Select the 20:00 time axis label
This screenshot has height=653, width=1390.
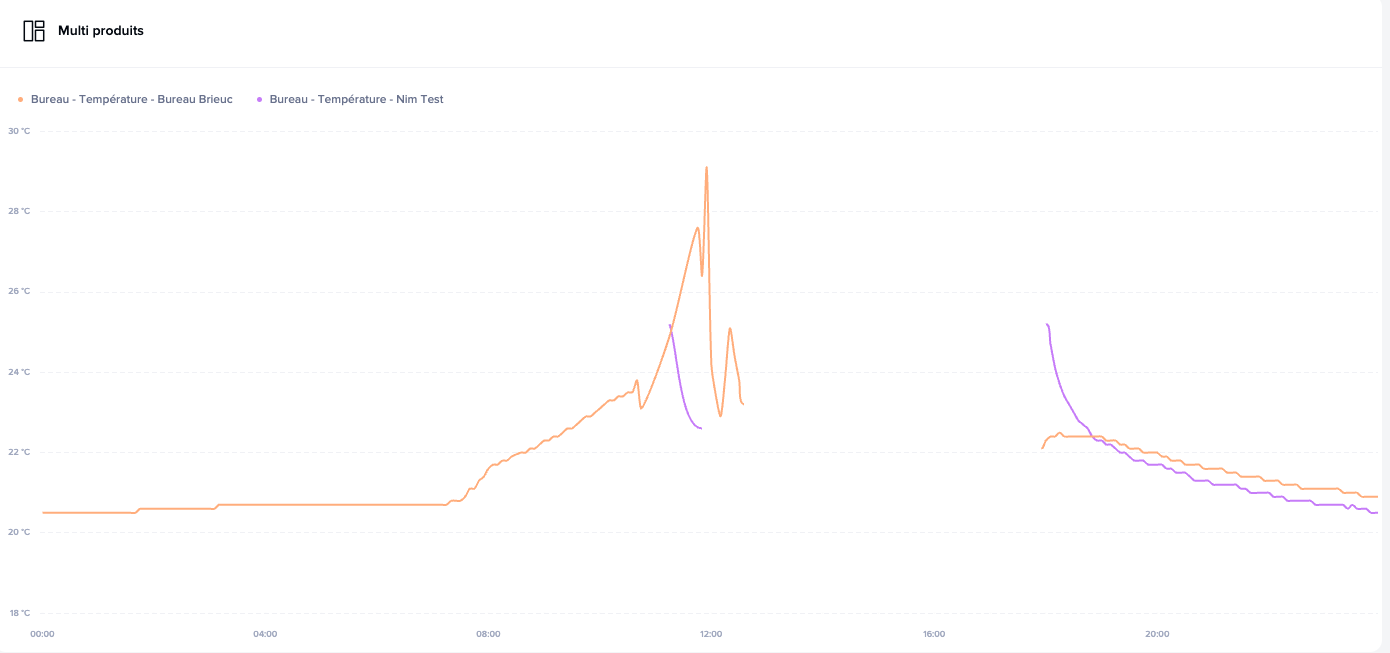point(1157,634)
